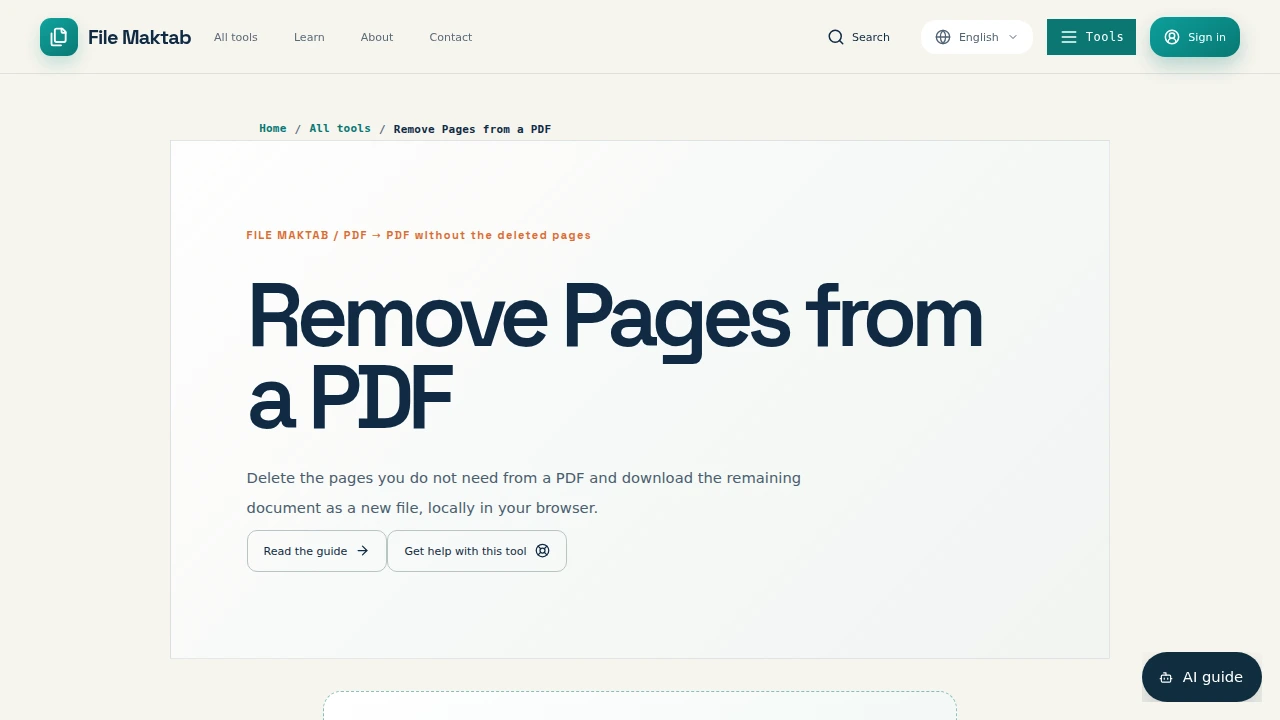Click the hamburger menu icon in Tools
Image resolution: width=1280 pixels, height=720 pixels.
(x=1069, y=37)
